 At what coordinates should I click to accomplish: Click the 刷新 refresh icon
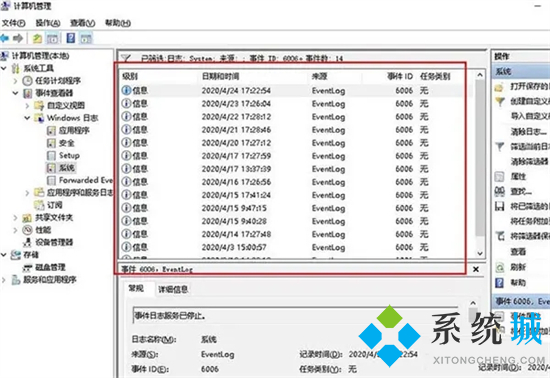click(499, 267)
